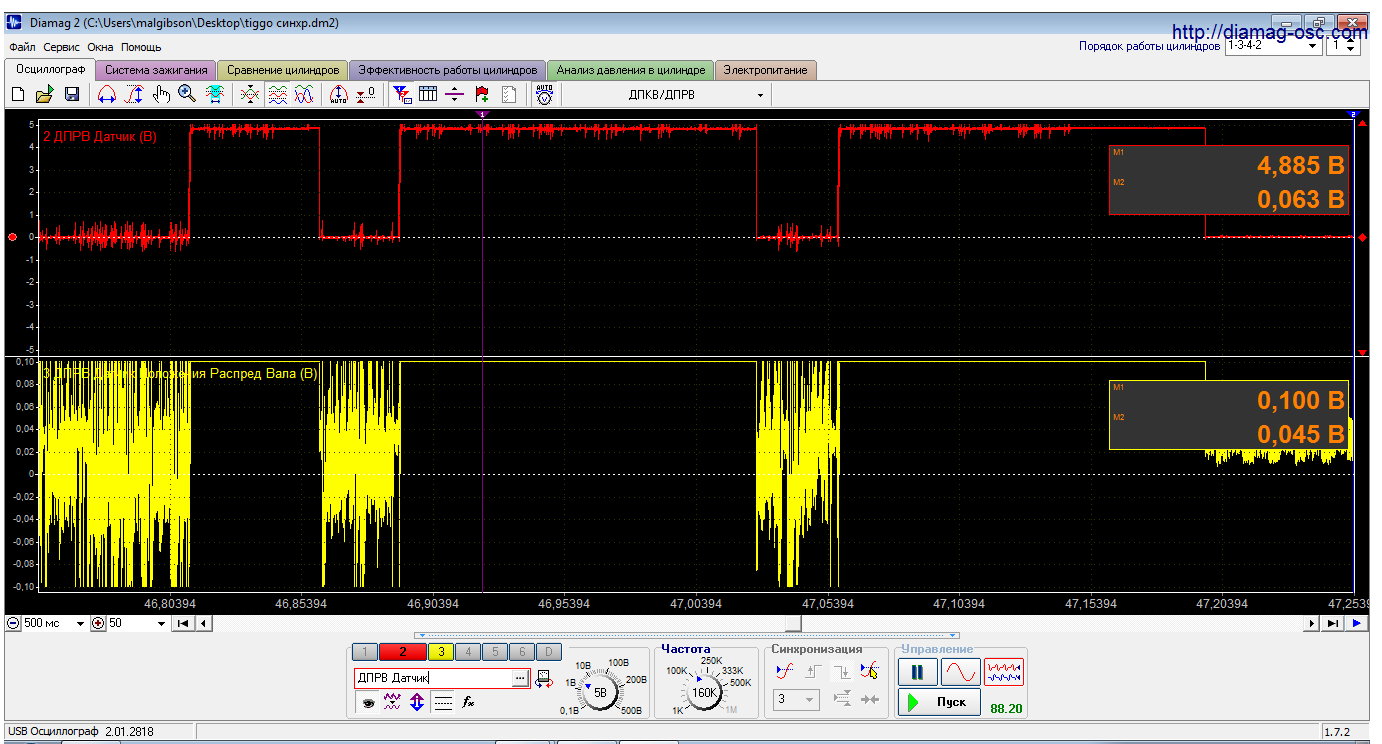Click the cyan fit-signal icon

pos(215,94)
